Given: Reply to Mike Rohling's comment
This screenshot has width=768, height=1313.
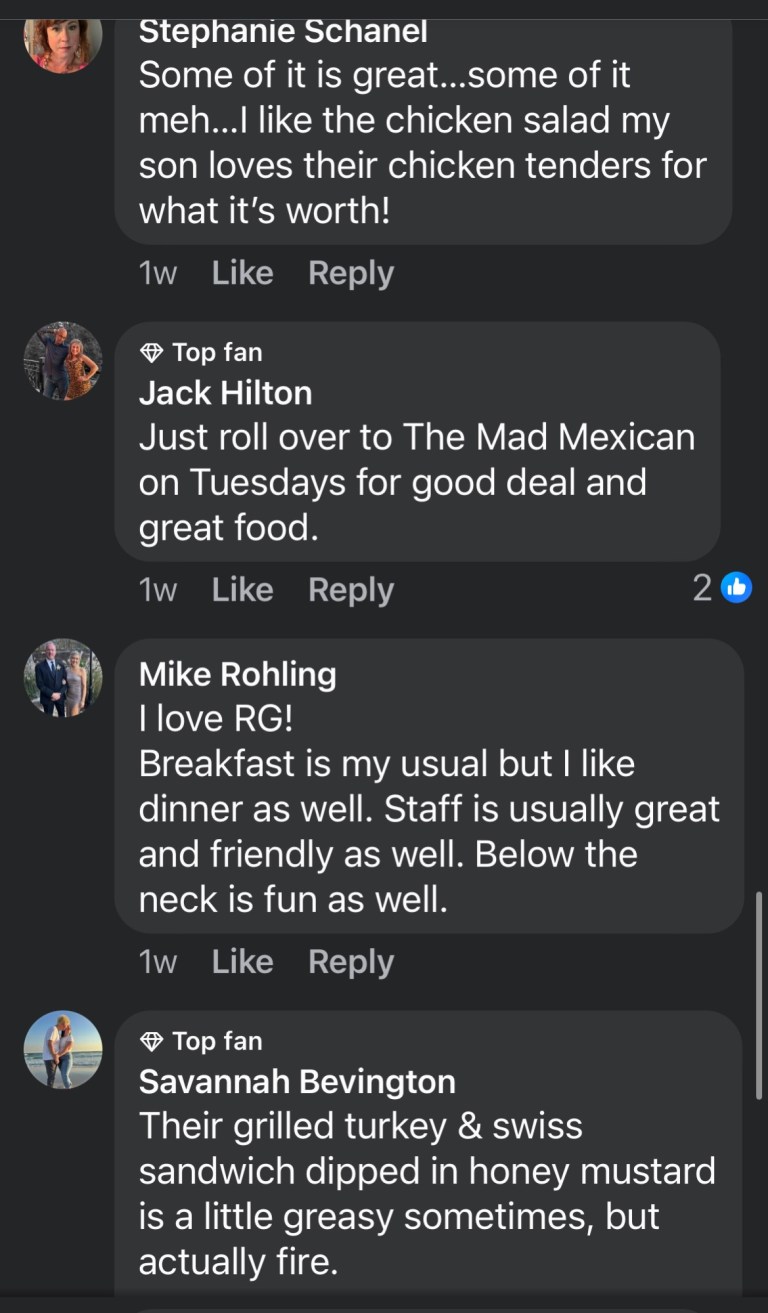Looking at the screenshot, I should 350,962.
